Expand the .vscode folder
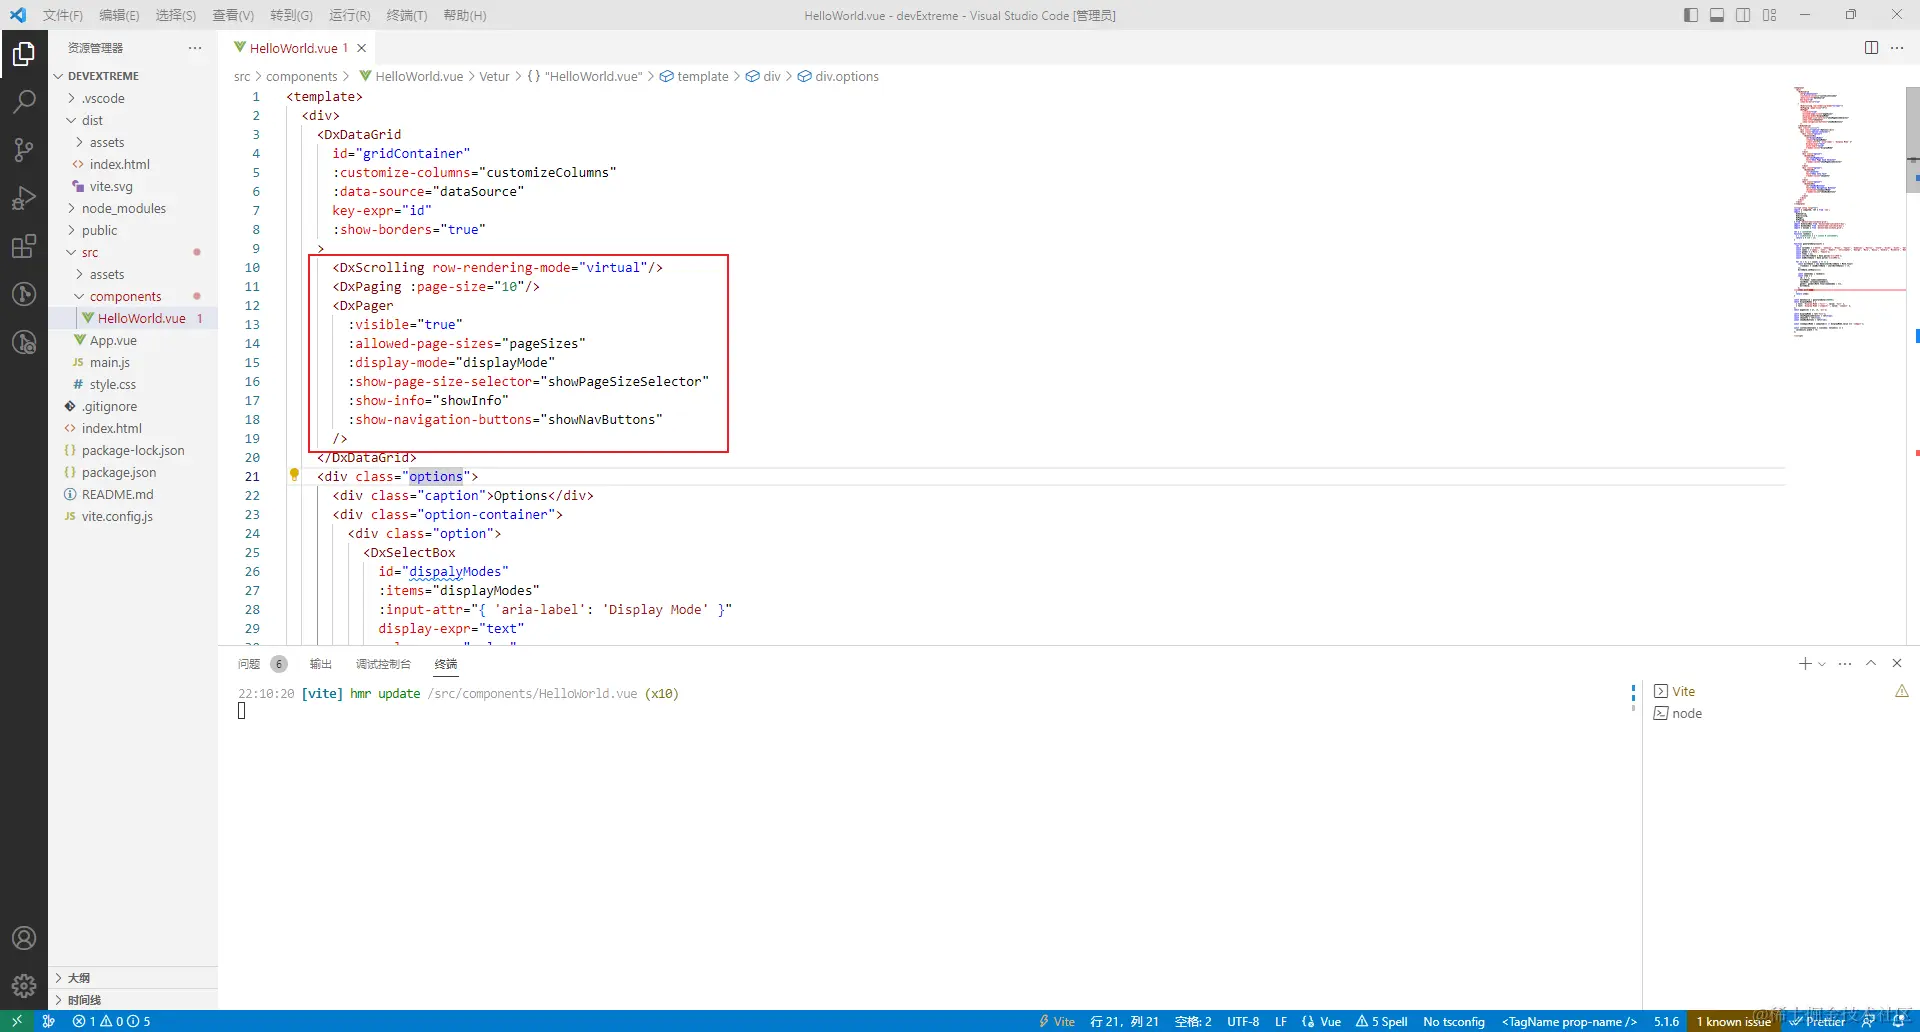This screenshot has height=1032, width=1920. pos(133,98)
